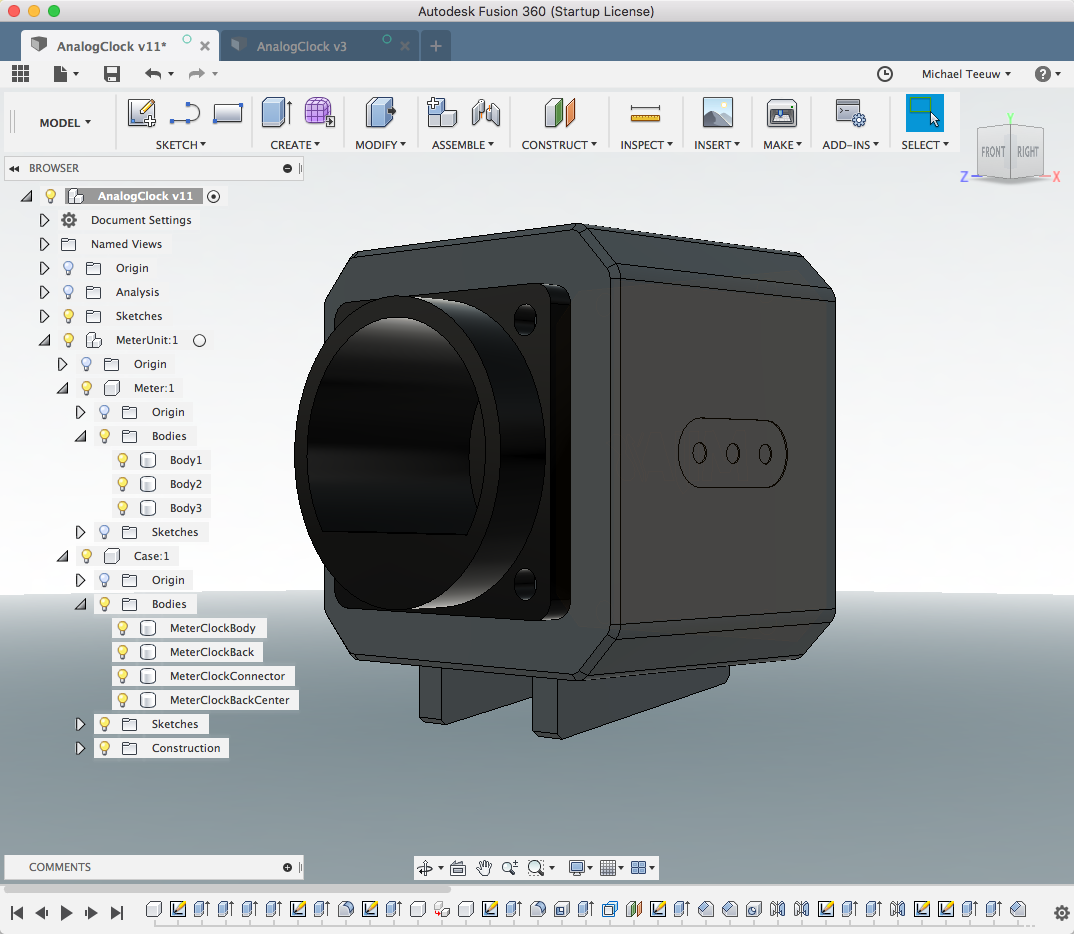Click the Press Pull modify icon
This screenshot has height=934, width=1074.
(380, 114)
